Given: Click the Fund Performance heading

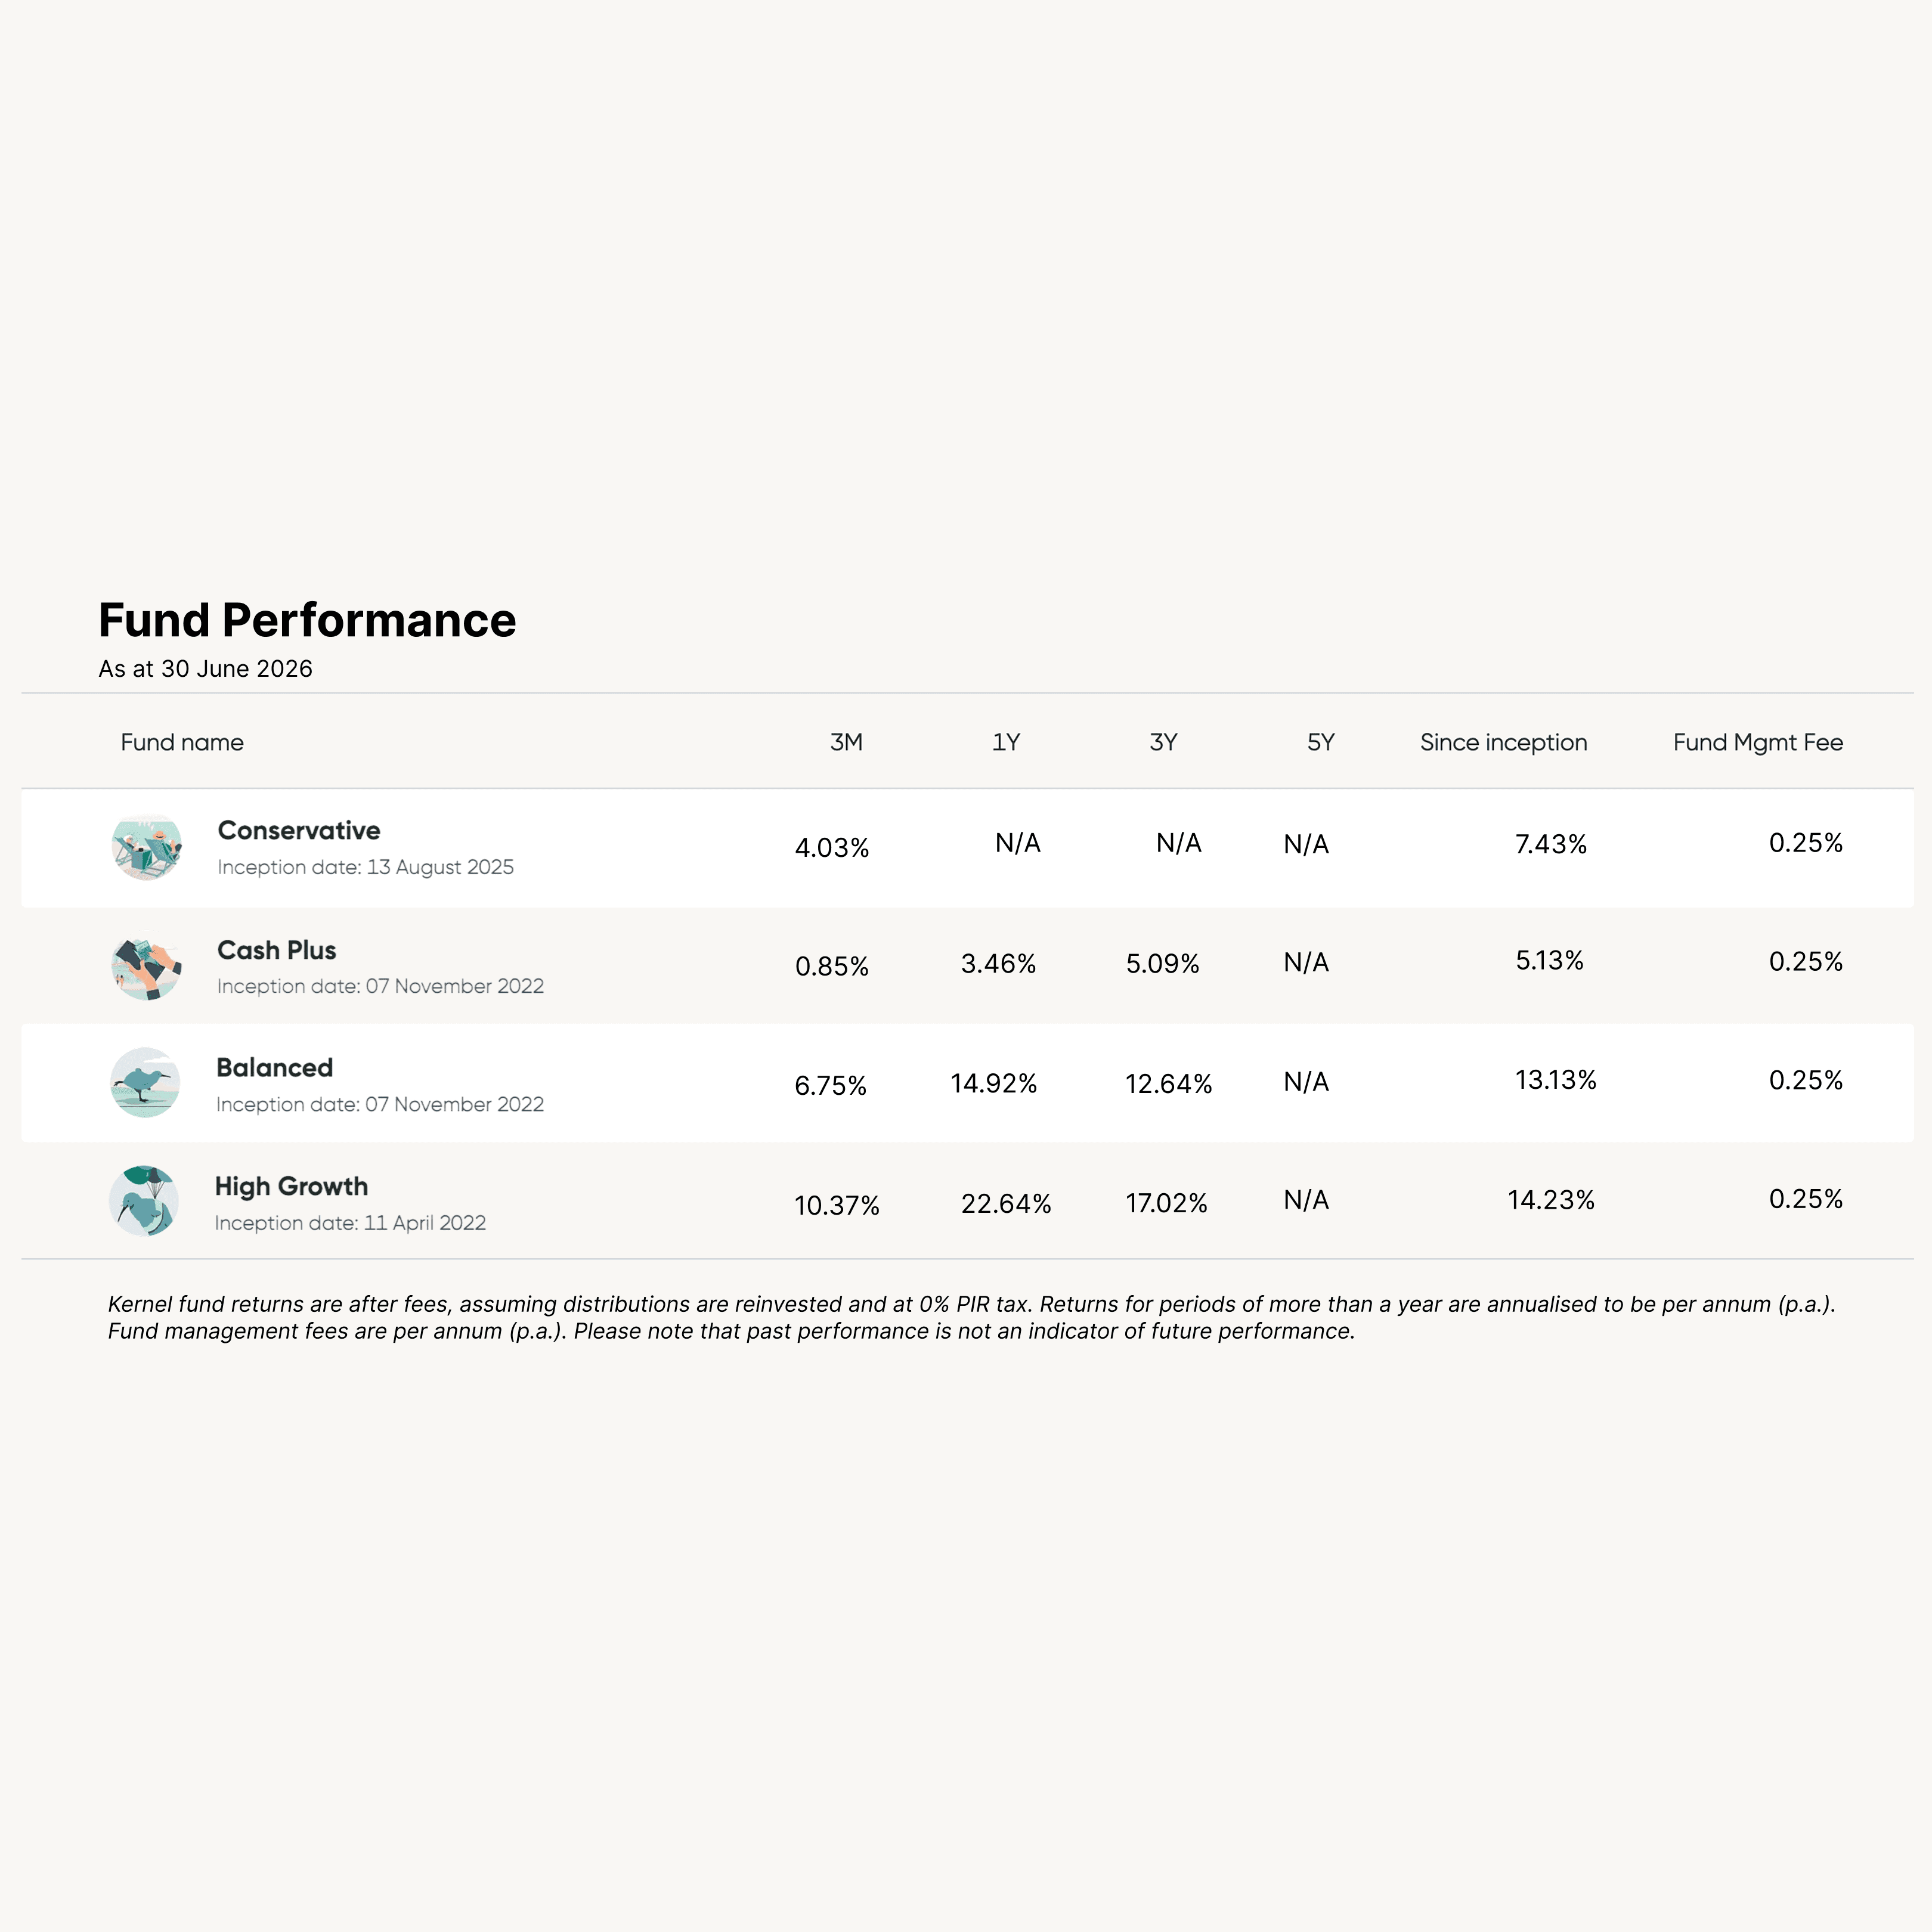Looking at the screenshot, I should pyautogui.click(x=308, y=620).
